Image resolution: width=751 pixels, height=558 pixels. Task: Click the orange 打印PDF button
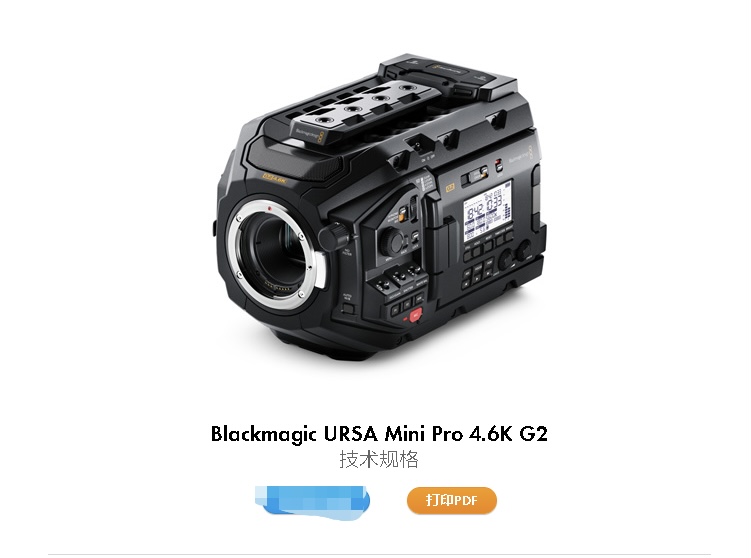click(x=452, y=501)
